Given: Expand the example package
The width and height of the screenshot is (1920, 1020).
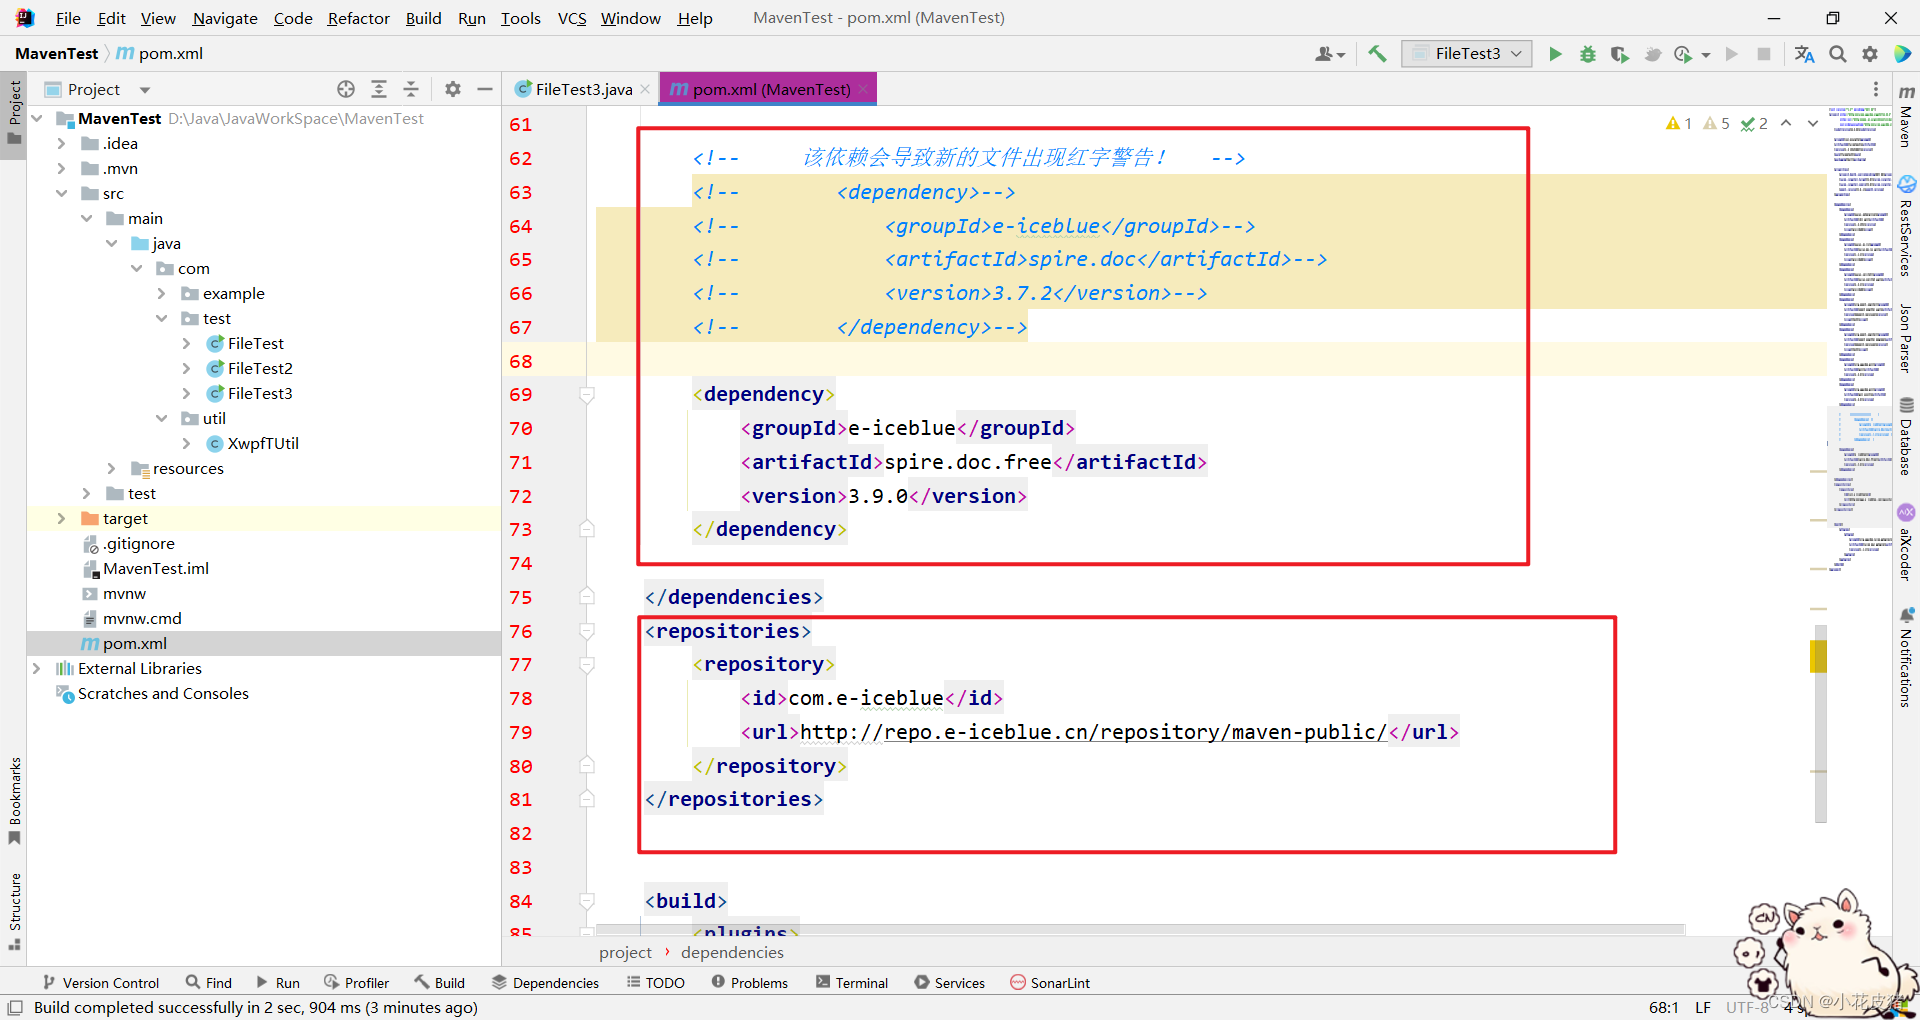Looking at the screenshot, I should [162, 293].
